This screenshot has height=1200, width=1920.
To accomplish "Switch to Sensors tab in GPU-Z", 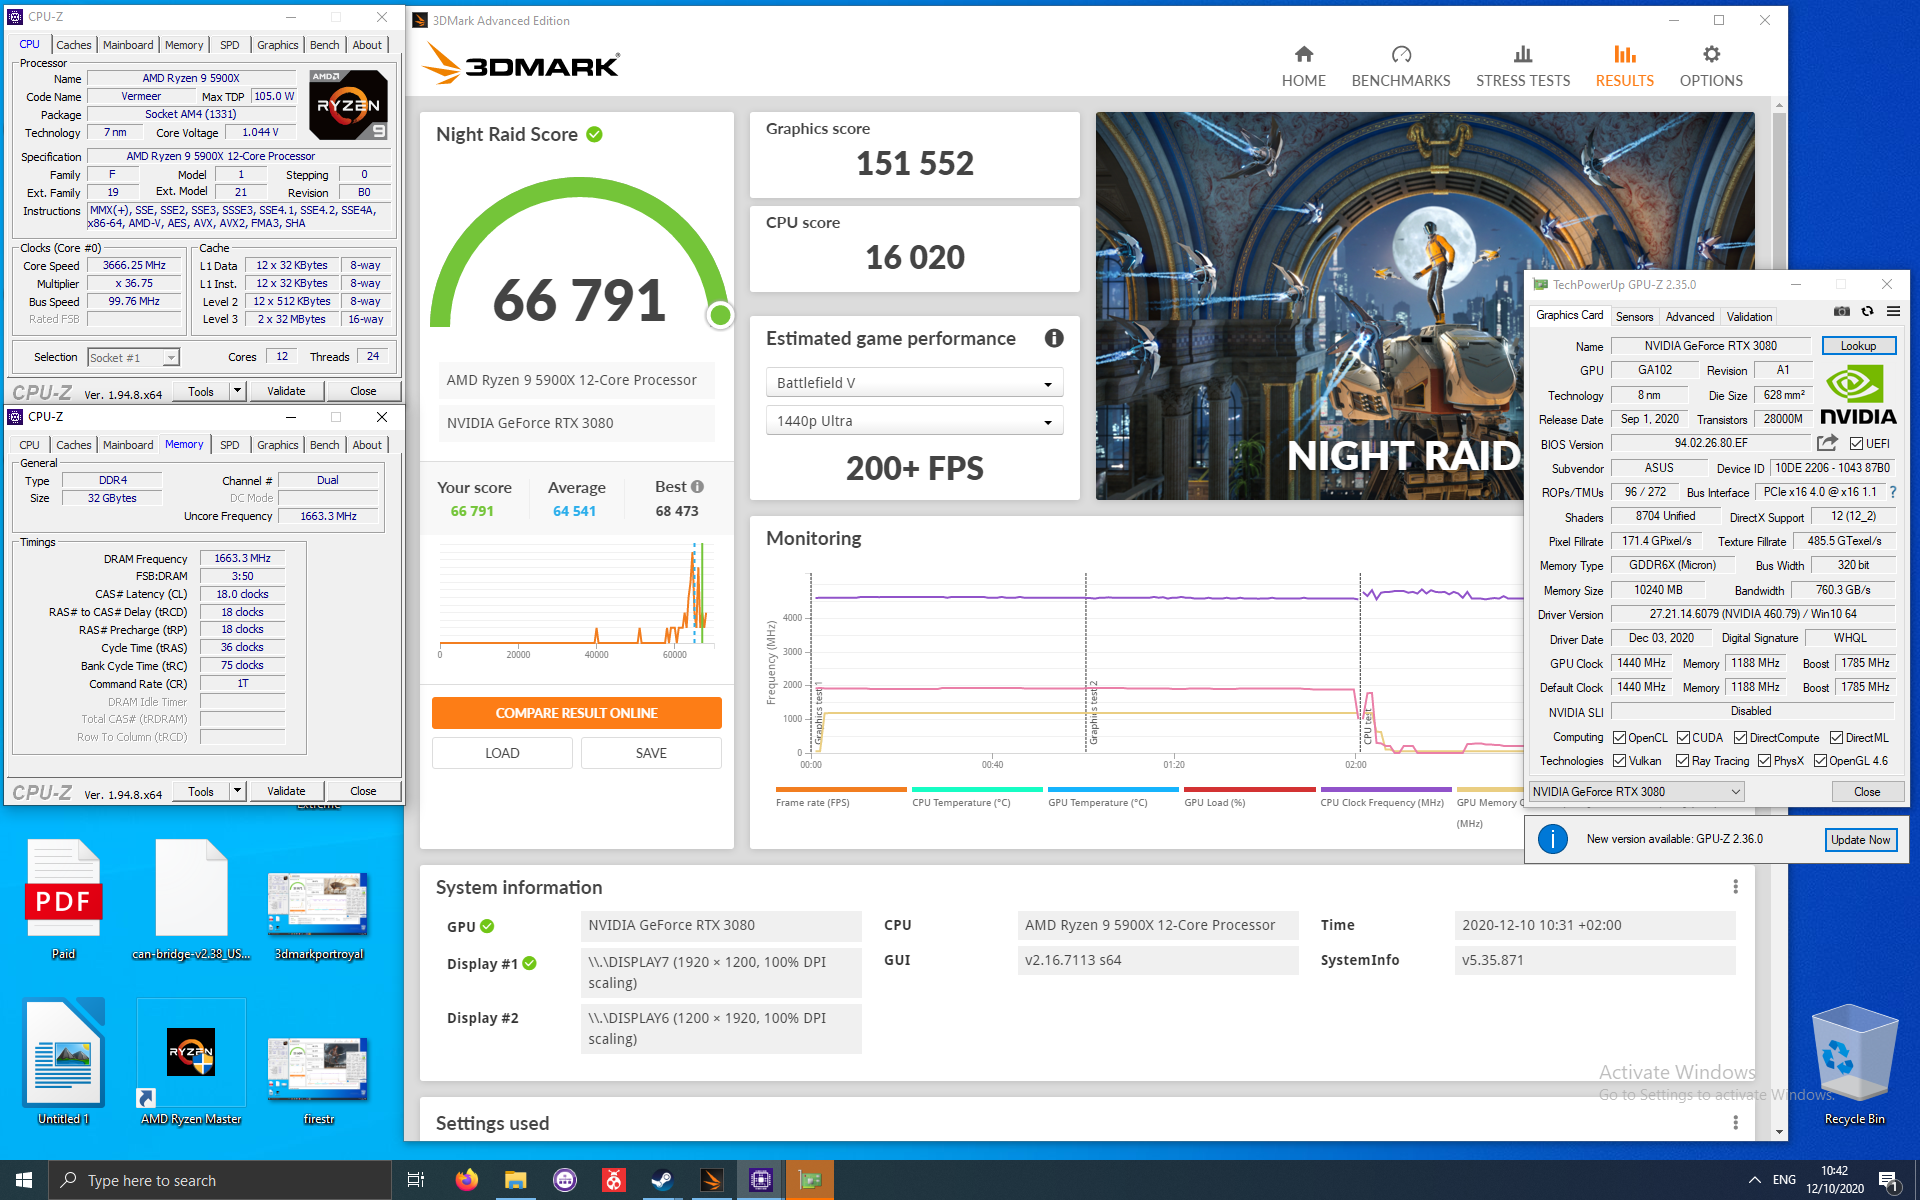I will (x=1634, y=316).
